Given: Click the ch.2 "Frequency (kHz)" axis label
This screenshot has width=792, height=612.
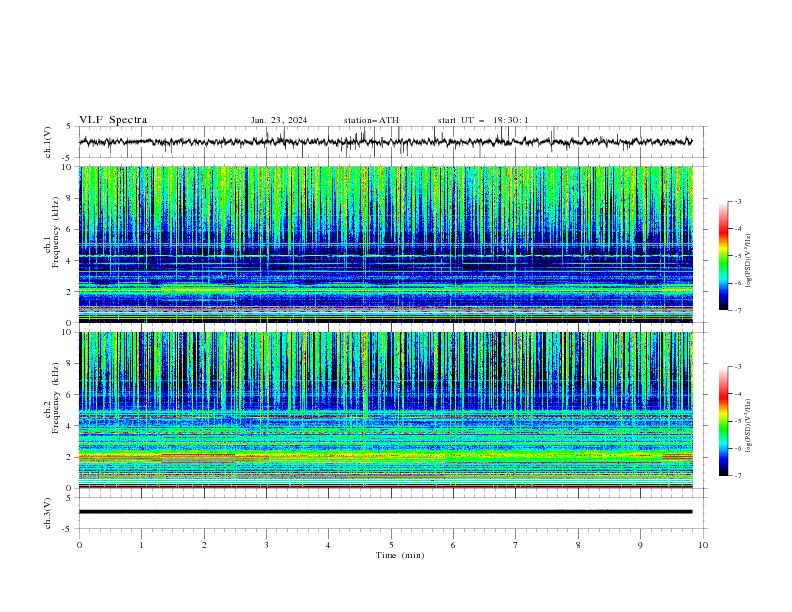Looking at the screenshot, I should point(56,398).
